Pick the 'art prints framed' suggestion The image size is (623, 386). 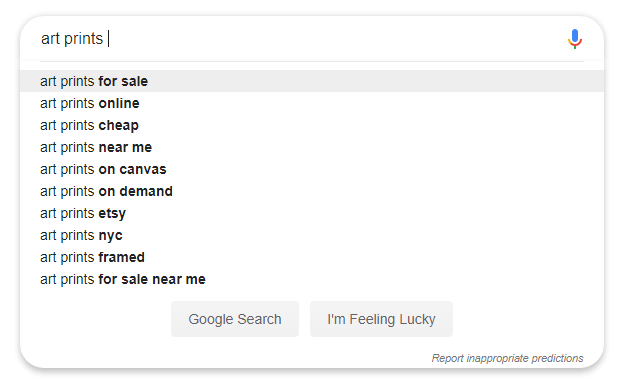pyautogui.click(x=312, y=257)
